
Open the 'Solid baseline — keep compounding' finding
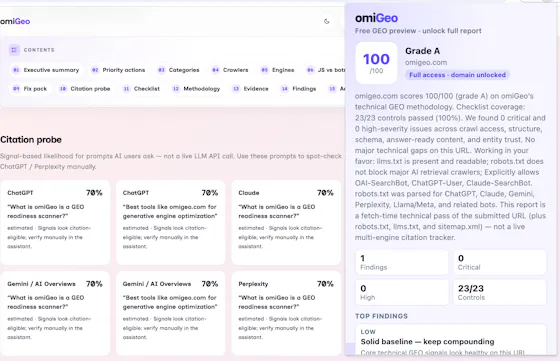click(x=451, y=340)
